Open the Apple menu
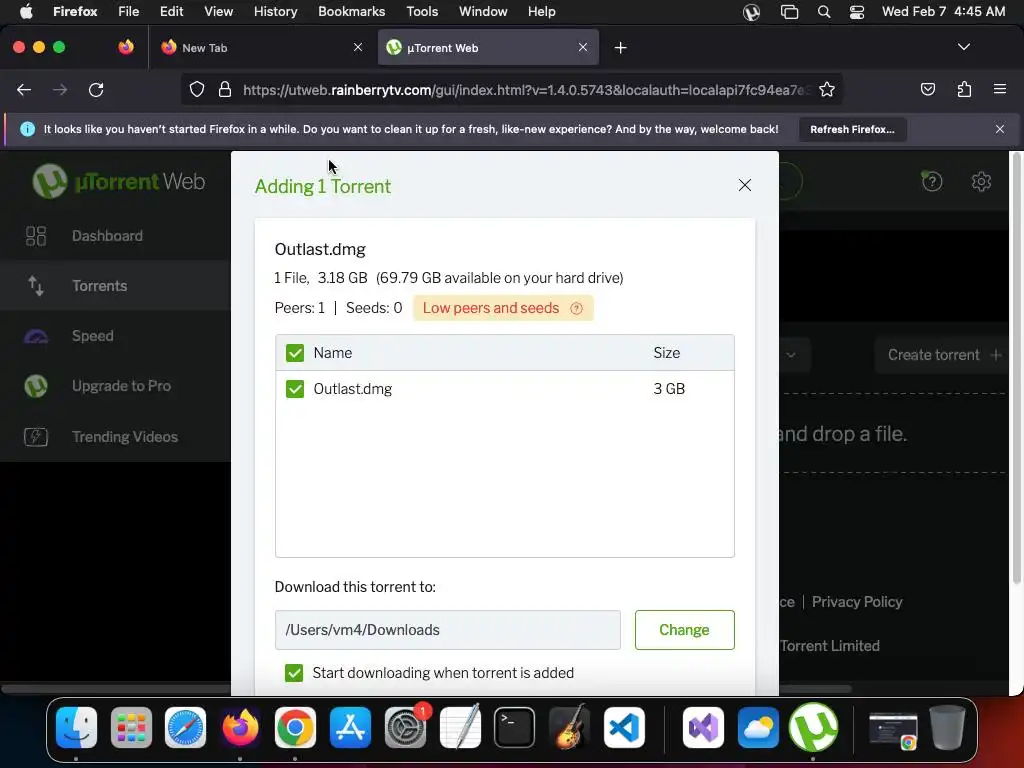 25,12
